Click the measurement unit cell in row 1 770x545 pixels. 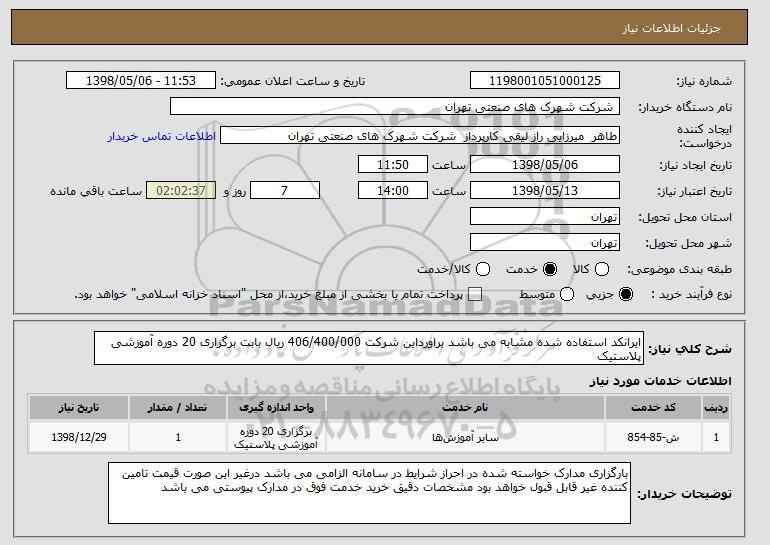pos(276,438)
